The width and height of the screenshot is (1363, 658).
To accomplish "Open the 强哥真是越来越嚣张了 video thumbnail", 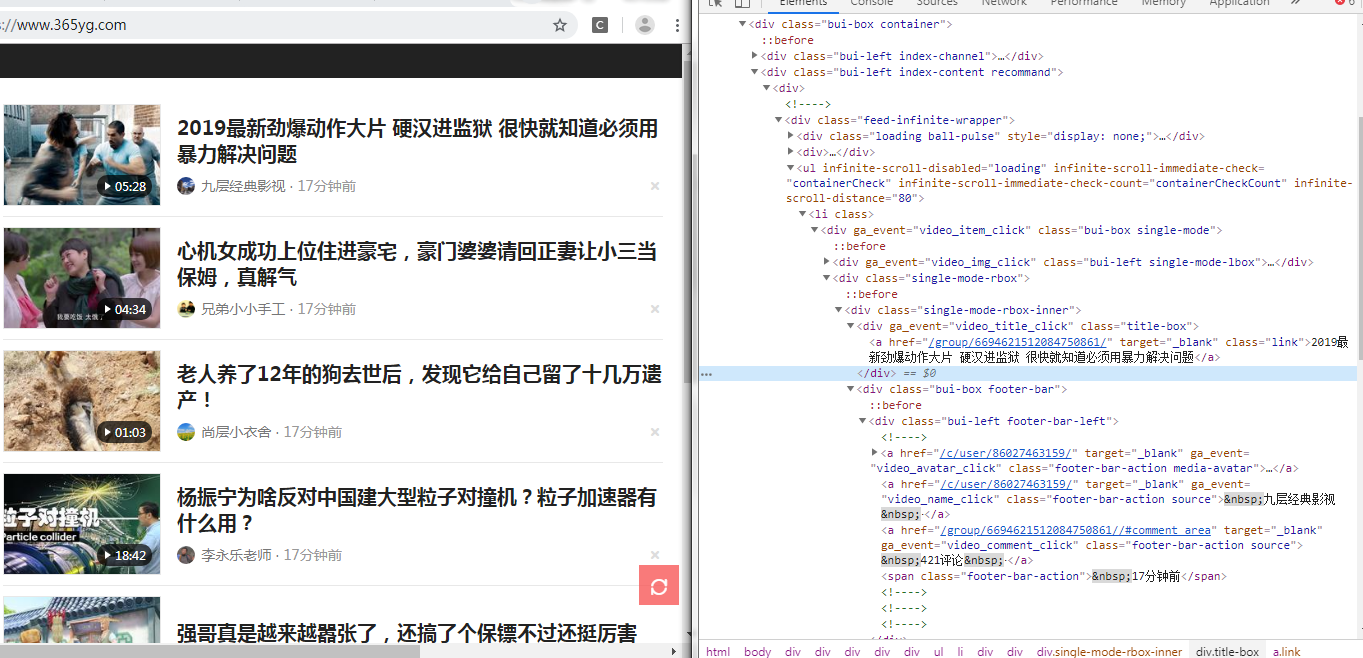I will click(x=82, y=620).
